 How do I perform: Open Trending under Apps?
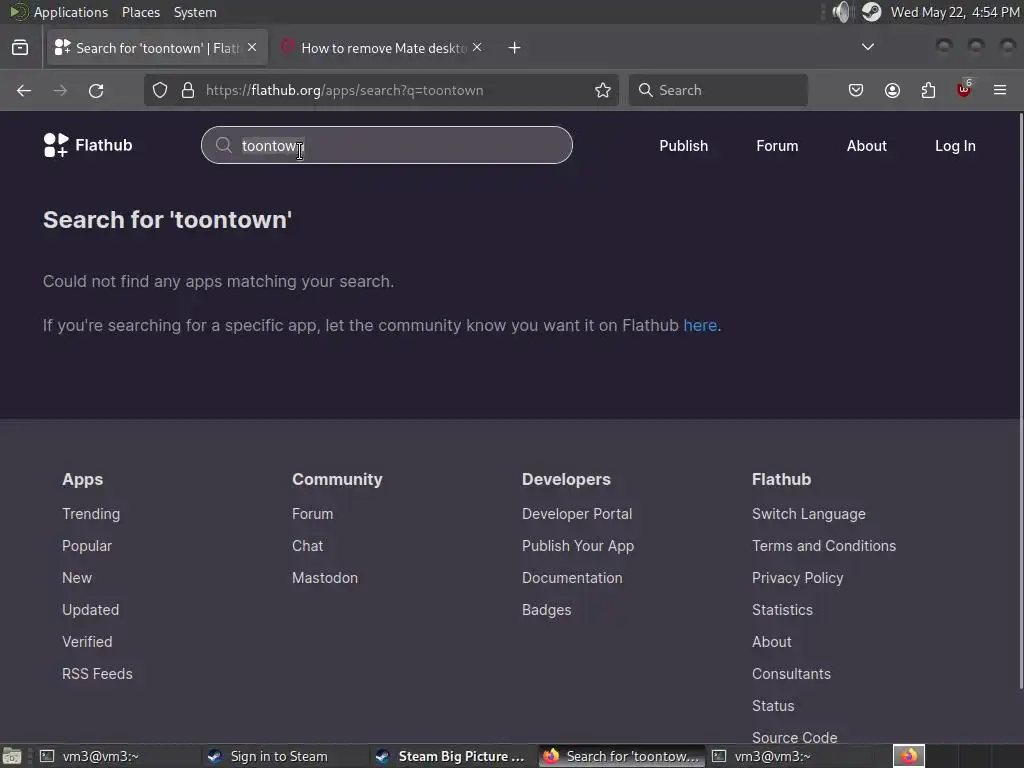91,514
